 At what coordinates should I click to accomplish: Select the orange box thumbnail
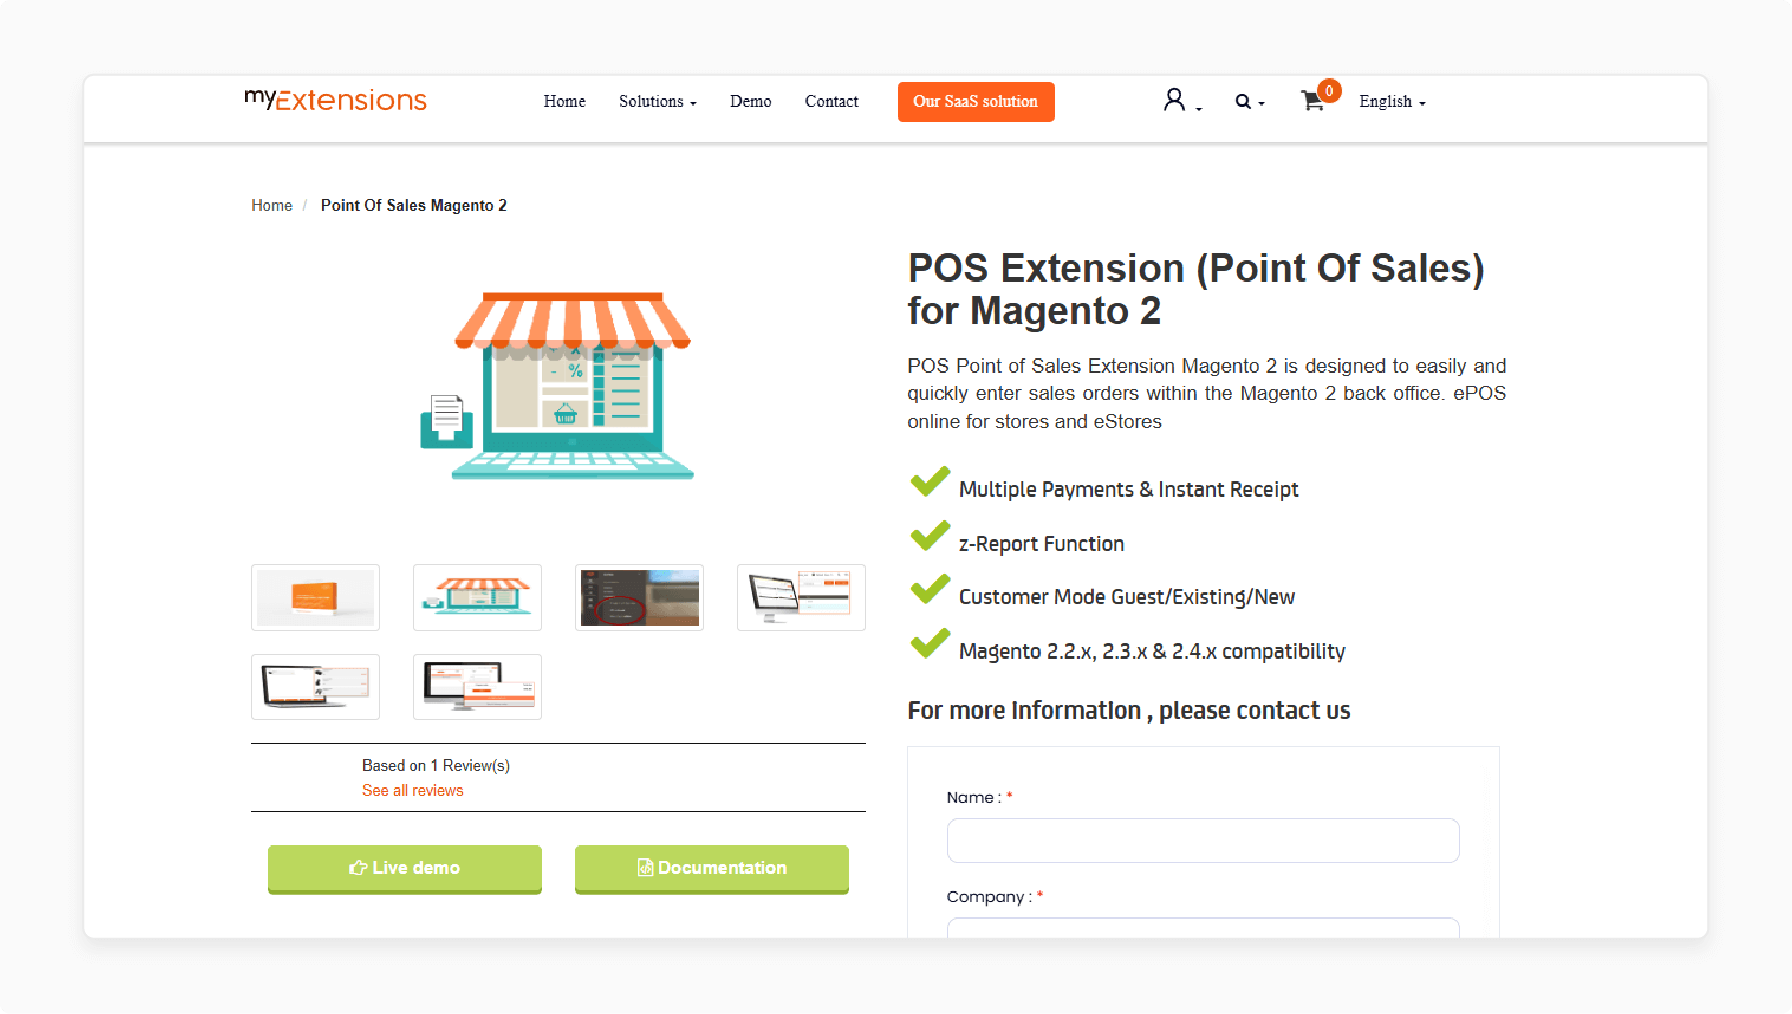click(315, 597)
